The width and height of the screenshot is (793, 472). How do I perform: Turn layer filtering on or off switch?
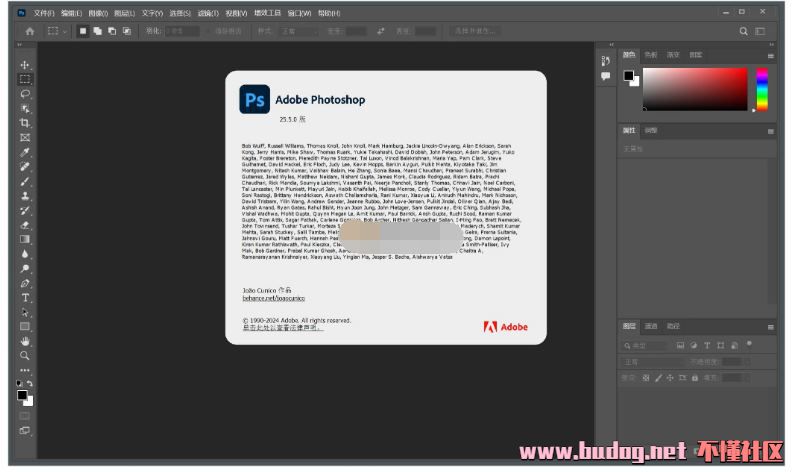tap(749, 344)
